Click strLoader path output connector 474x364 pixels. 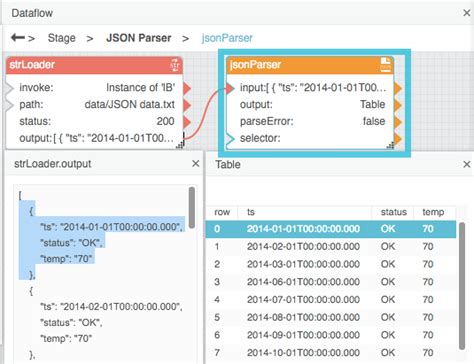point(187,105)
